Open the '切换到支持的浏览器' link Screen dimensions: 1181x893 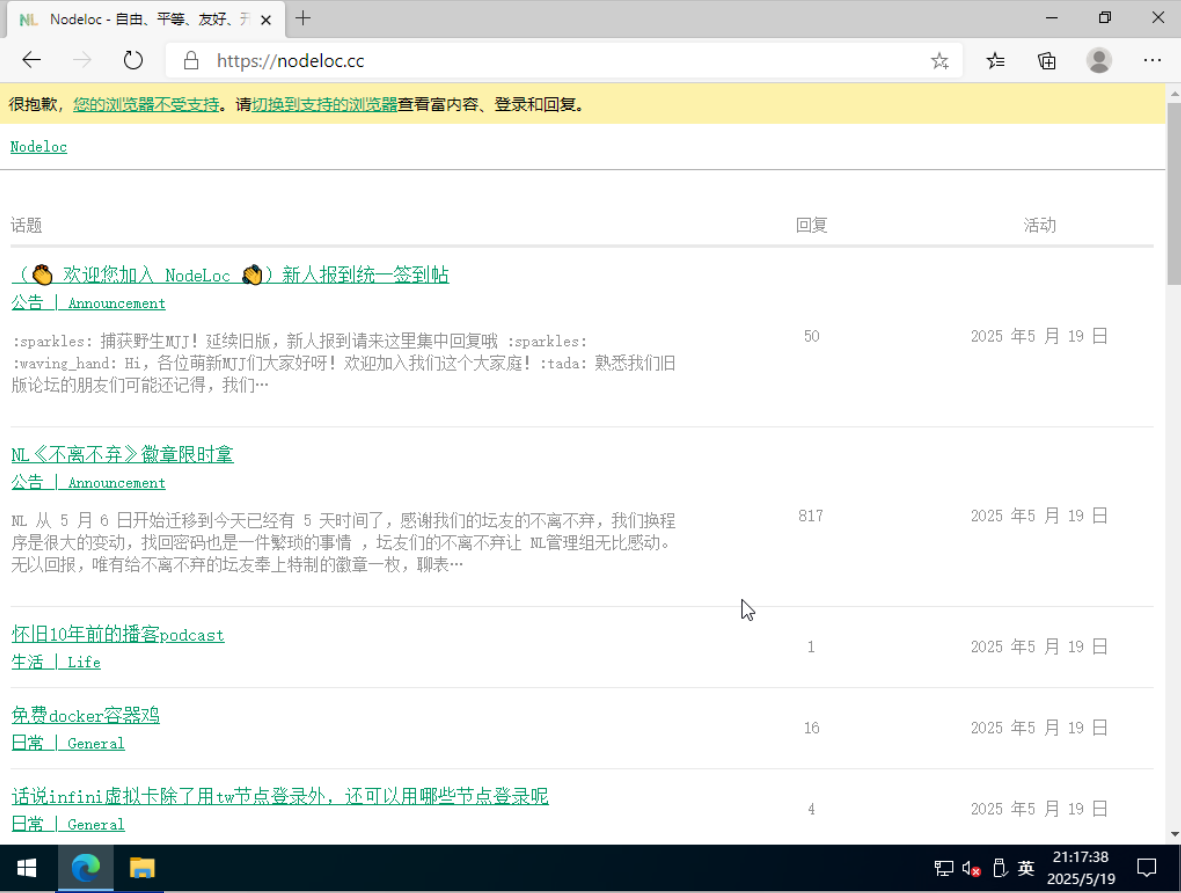(x=325, y=105)
